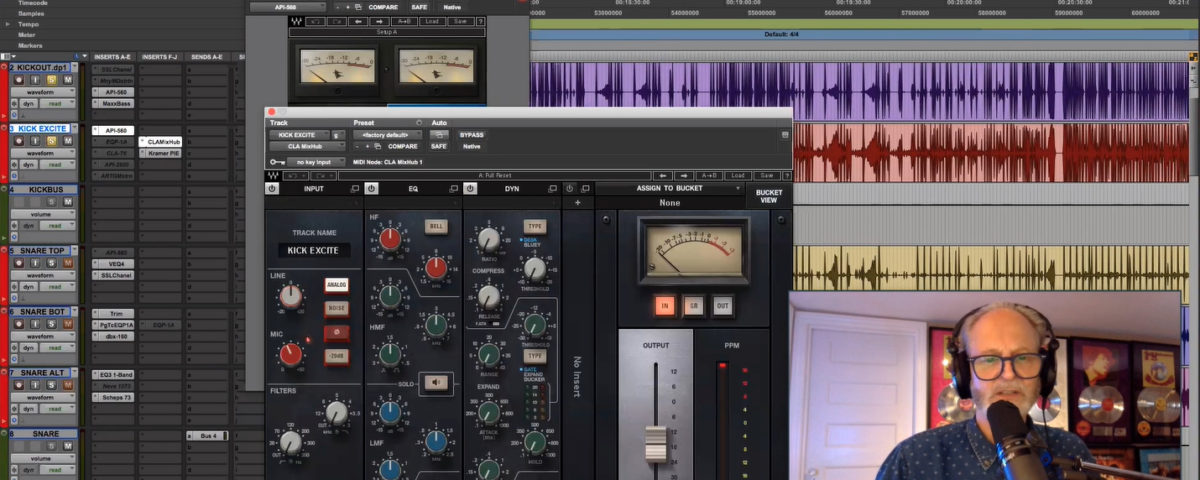Click the LINE gain knob
1200x480 pixels.
(x=291, y=296)
